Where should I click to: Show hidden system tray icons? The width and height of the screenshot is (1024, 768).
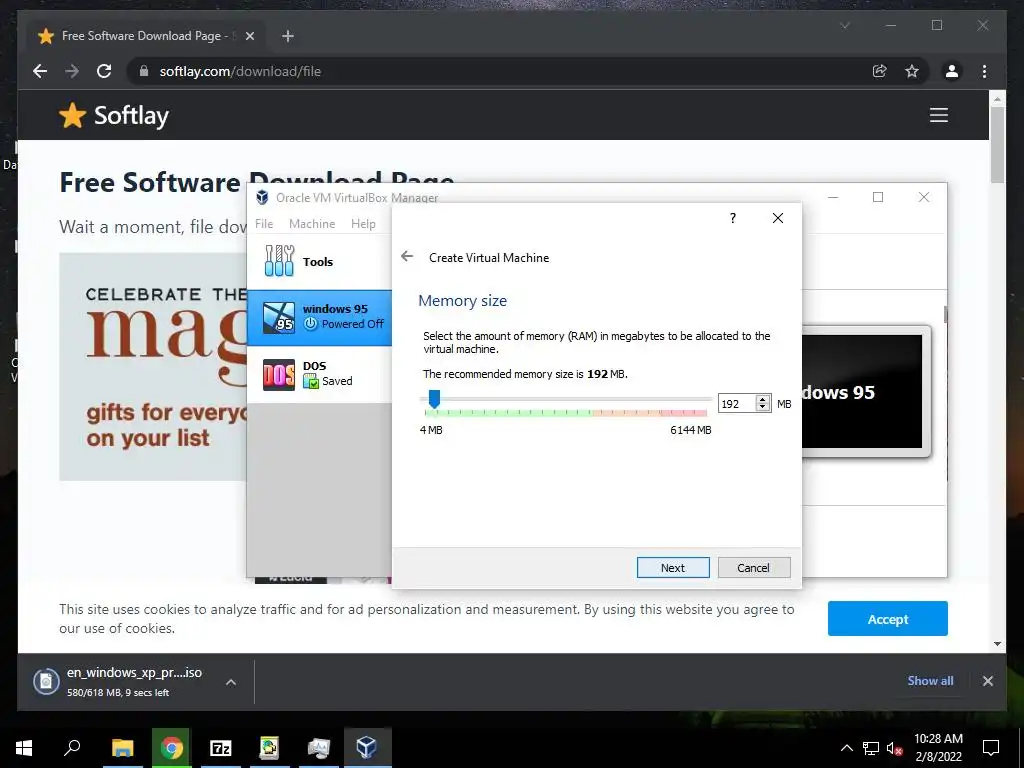point(846,748)
